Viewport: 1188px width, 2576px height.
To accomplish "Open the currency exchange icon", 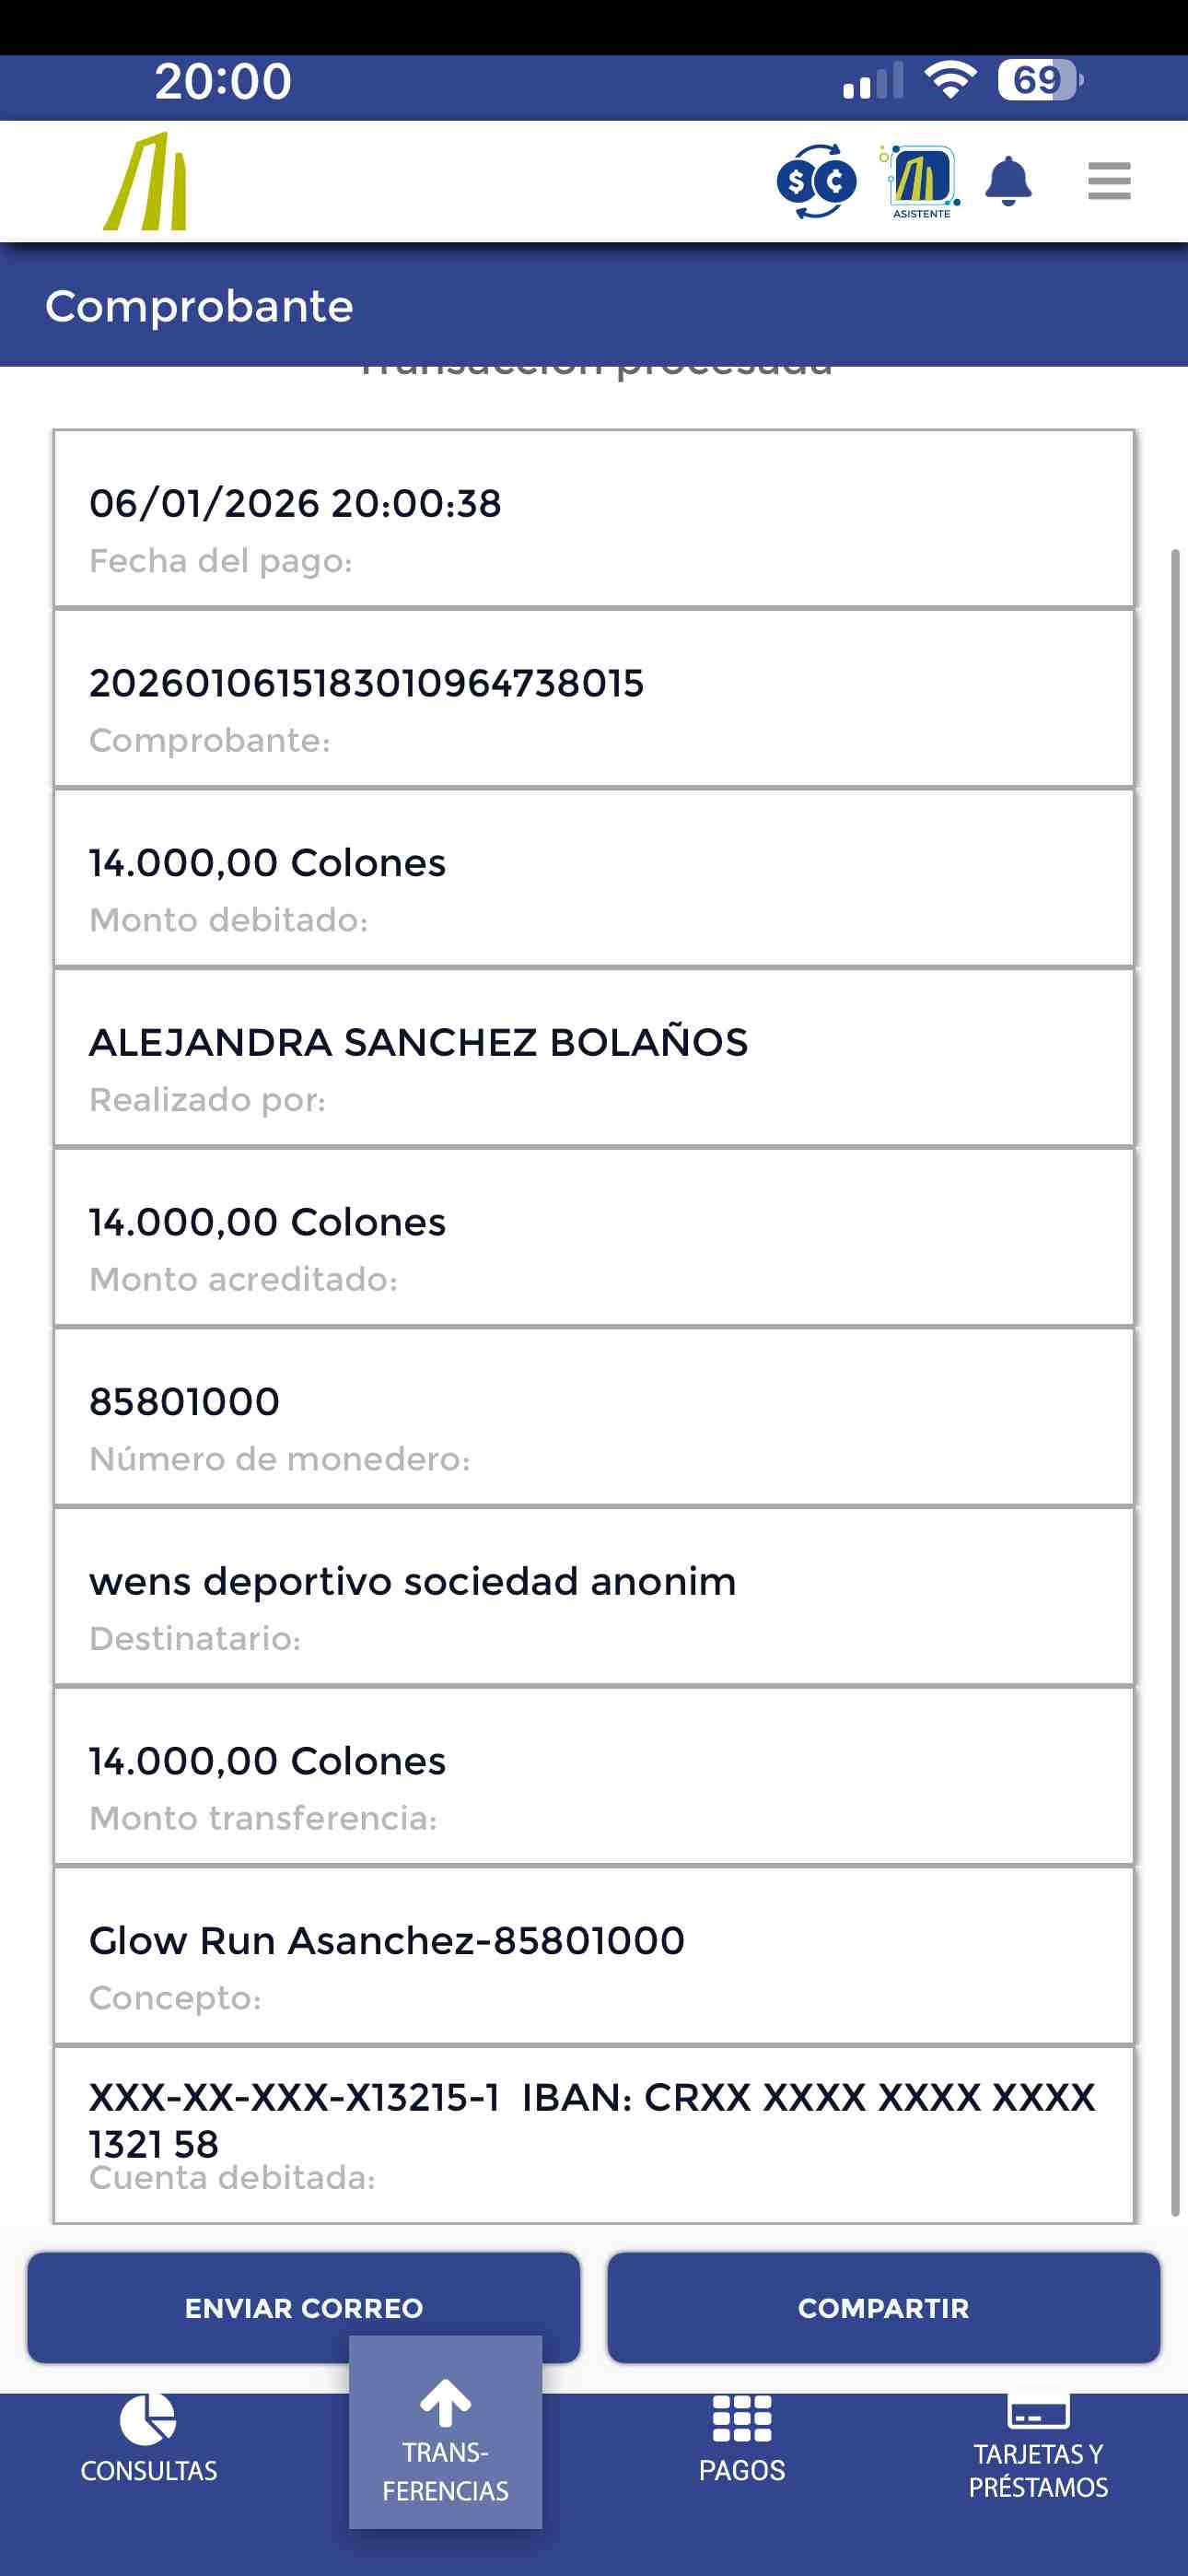I will [816, 181].
